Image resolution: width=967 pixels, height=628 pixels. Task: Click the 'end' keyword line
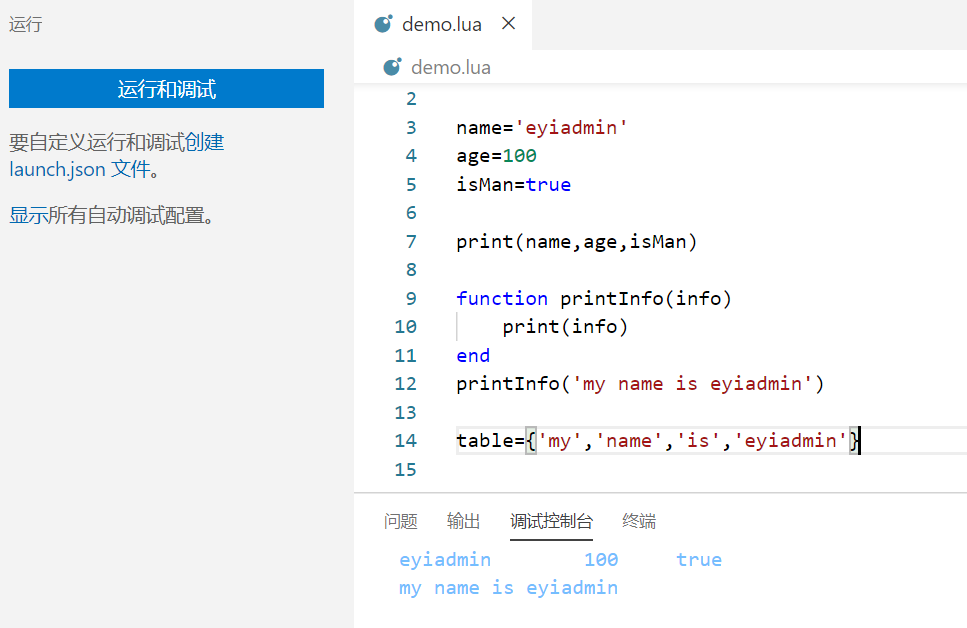[473, 355]
